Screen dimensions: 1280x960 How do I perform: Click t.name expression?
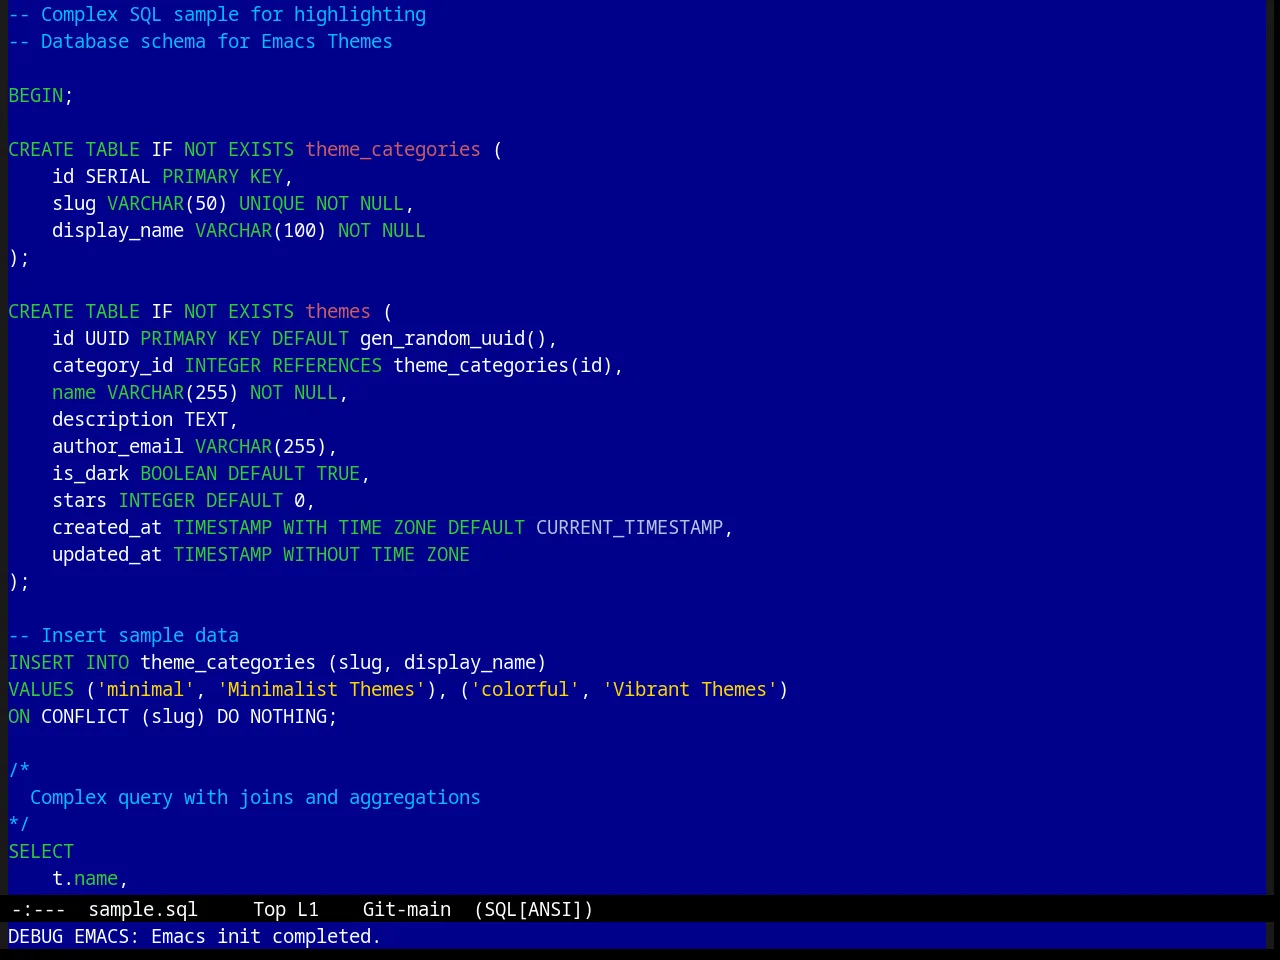(85, 879)
